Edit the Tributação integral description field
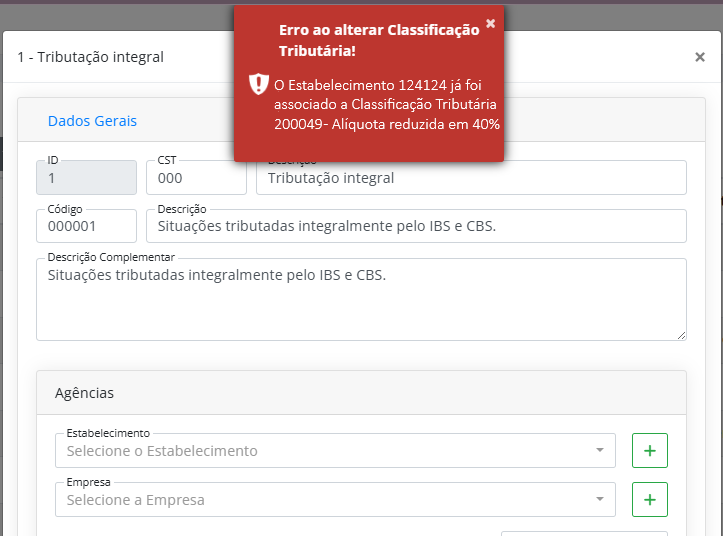This screenshot has height=538, width=723. (471, 177)
